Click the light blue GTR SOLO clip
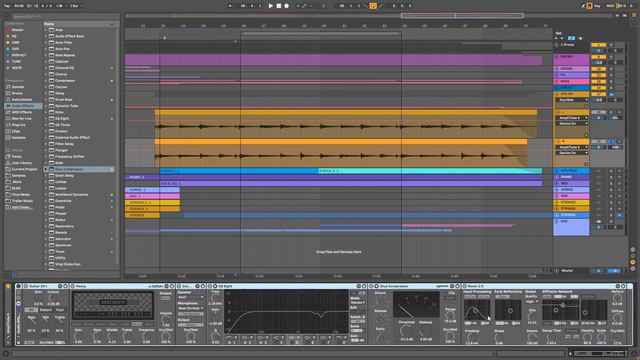This screenshot has width=640, height=360. tap(430, 171)
